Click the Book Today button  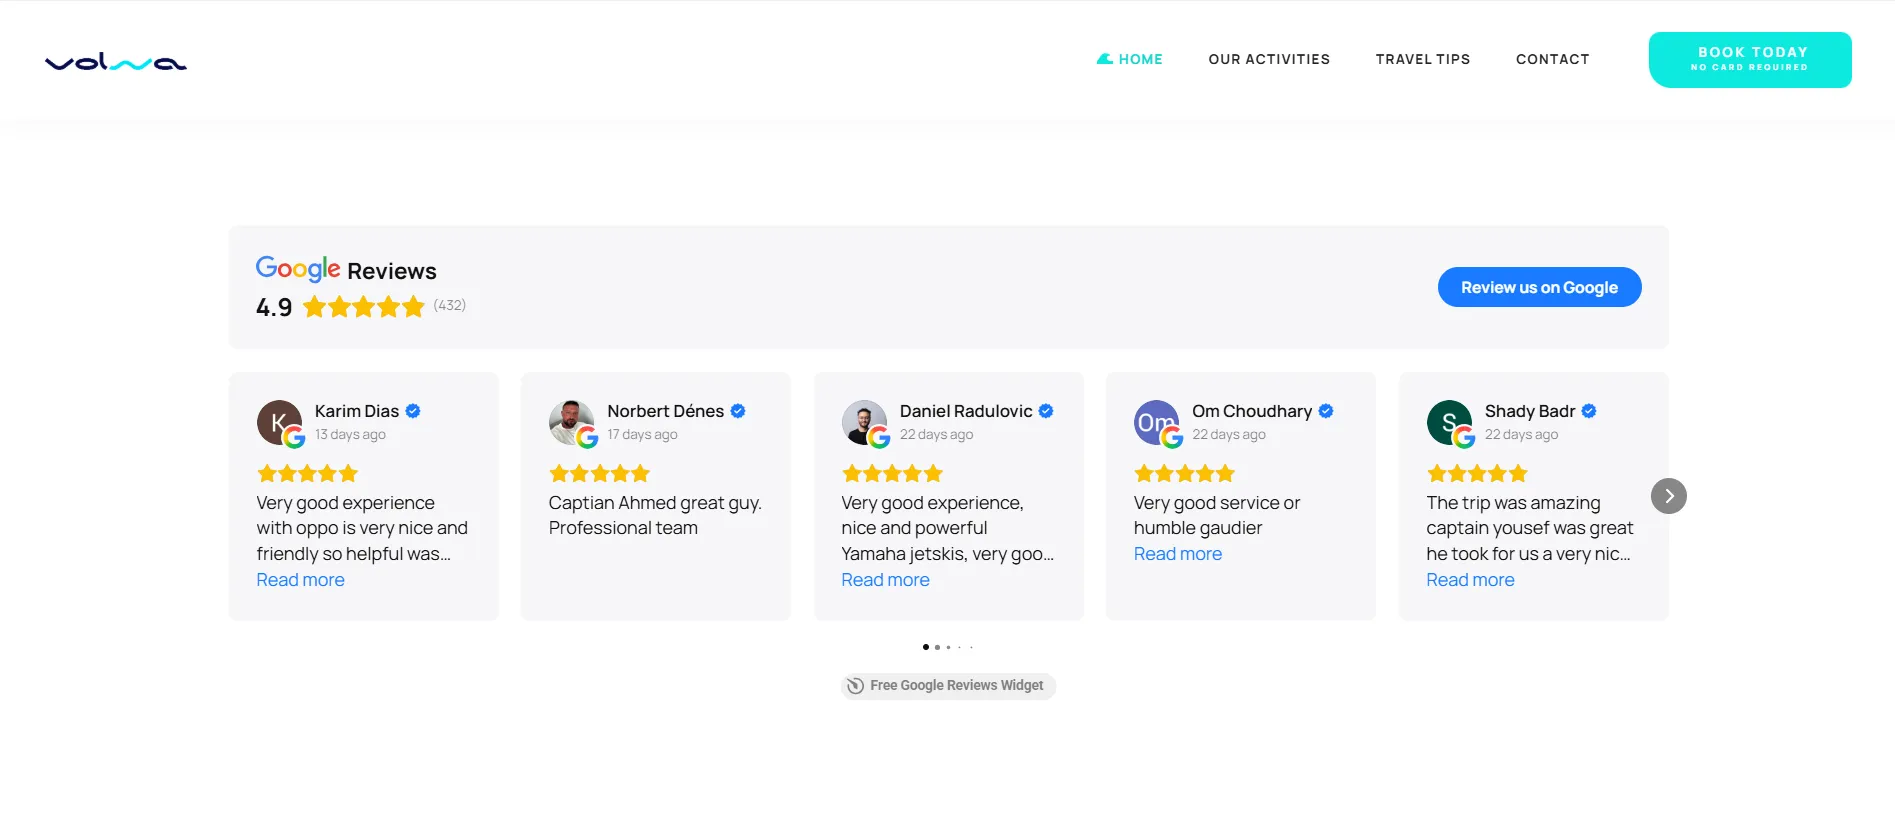coord(1750,60)
